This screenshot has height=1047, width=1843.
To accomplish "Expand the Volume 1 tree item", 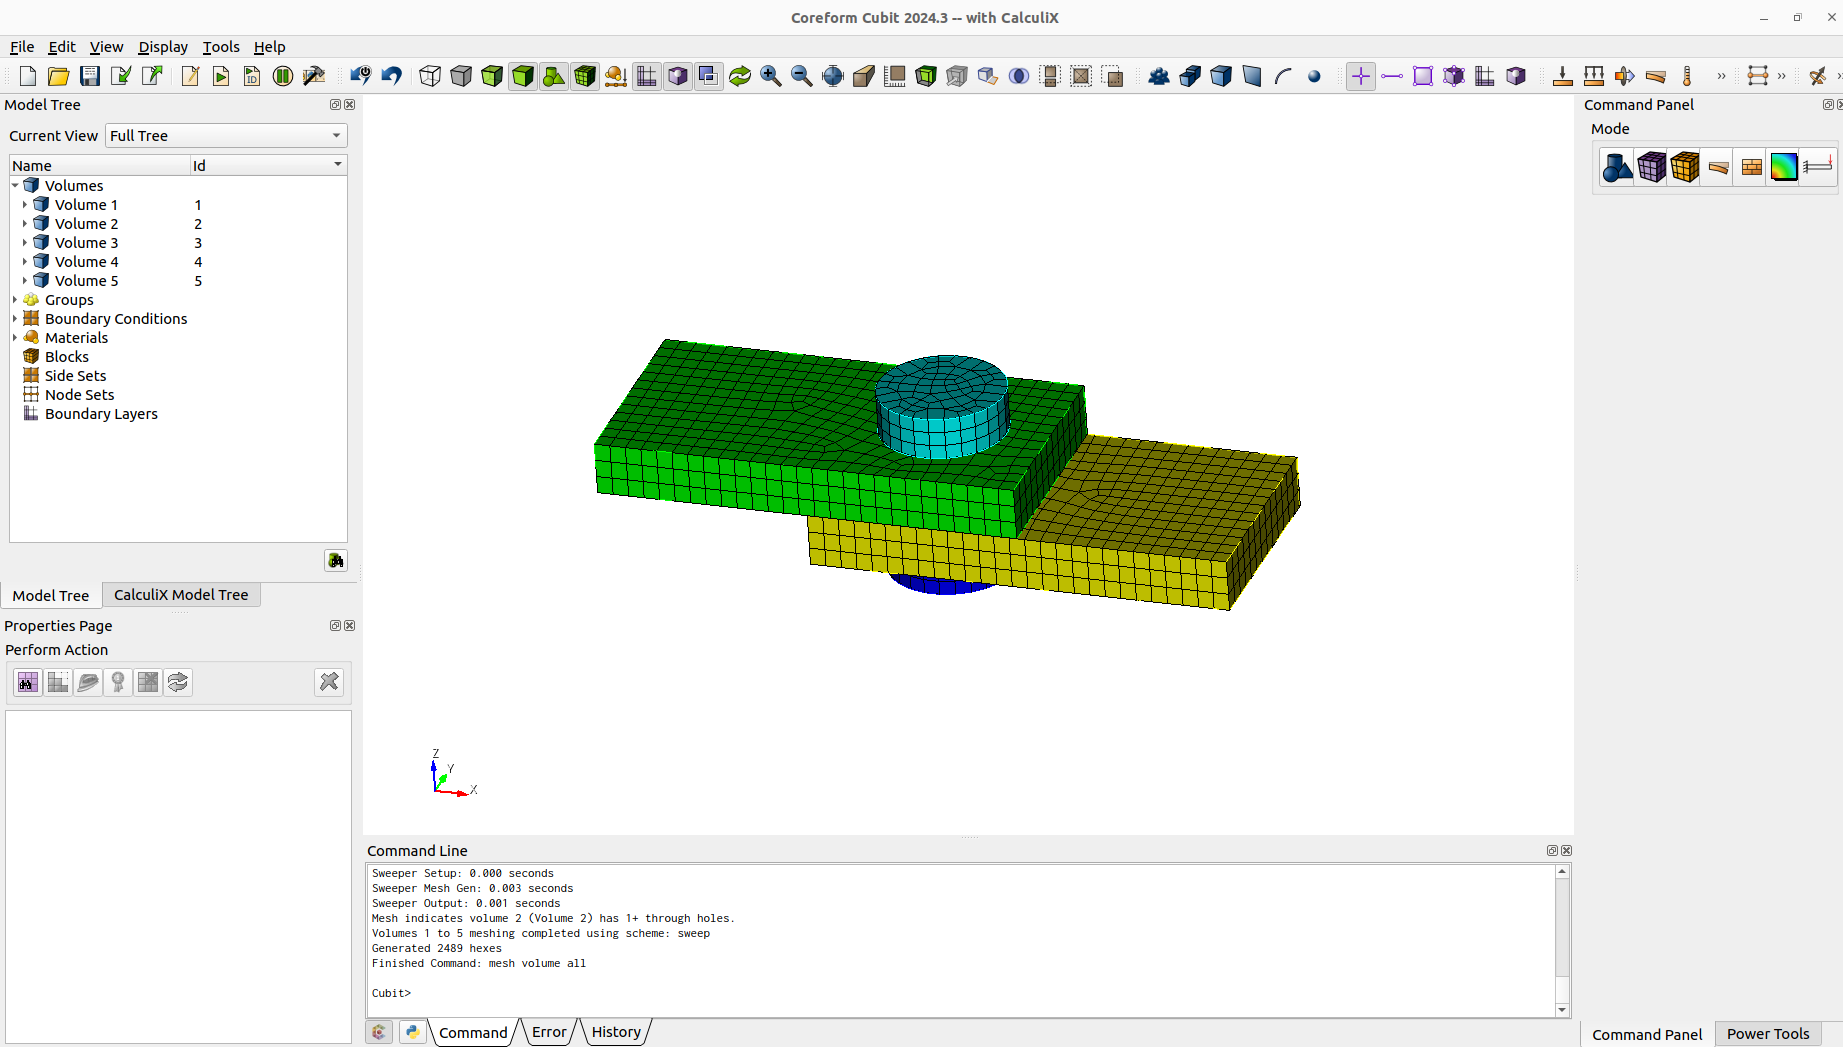I will [x=25, y=205].
